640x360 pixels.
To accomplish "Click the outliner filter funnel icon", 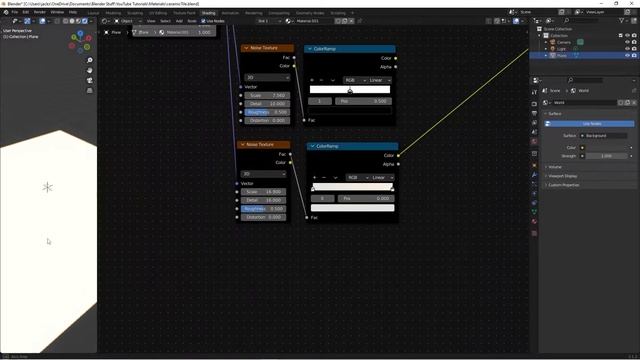I will coord(622,20).
